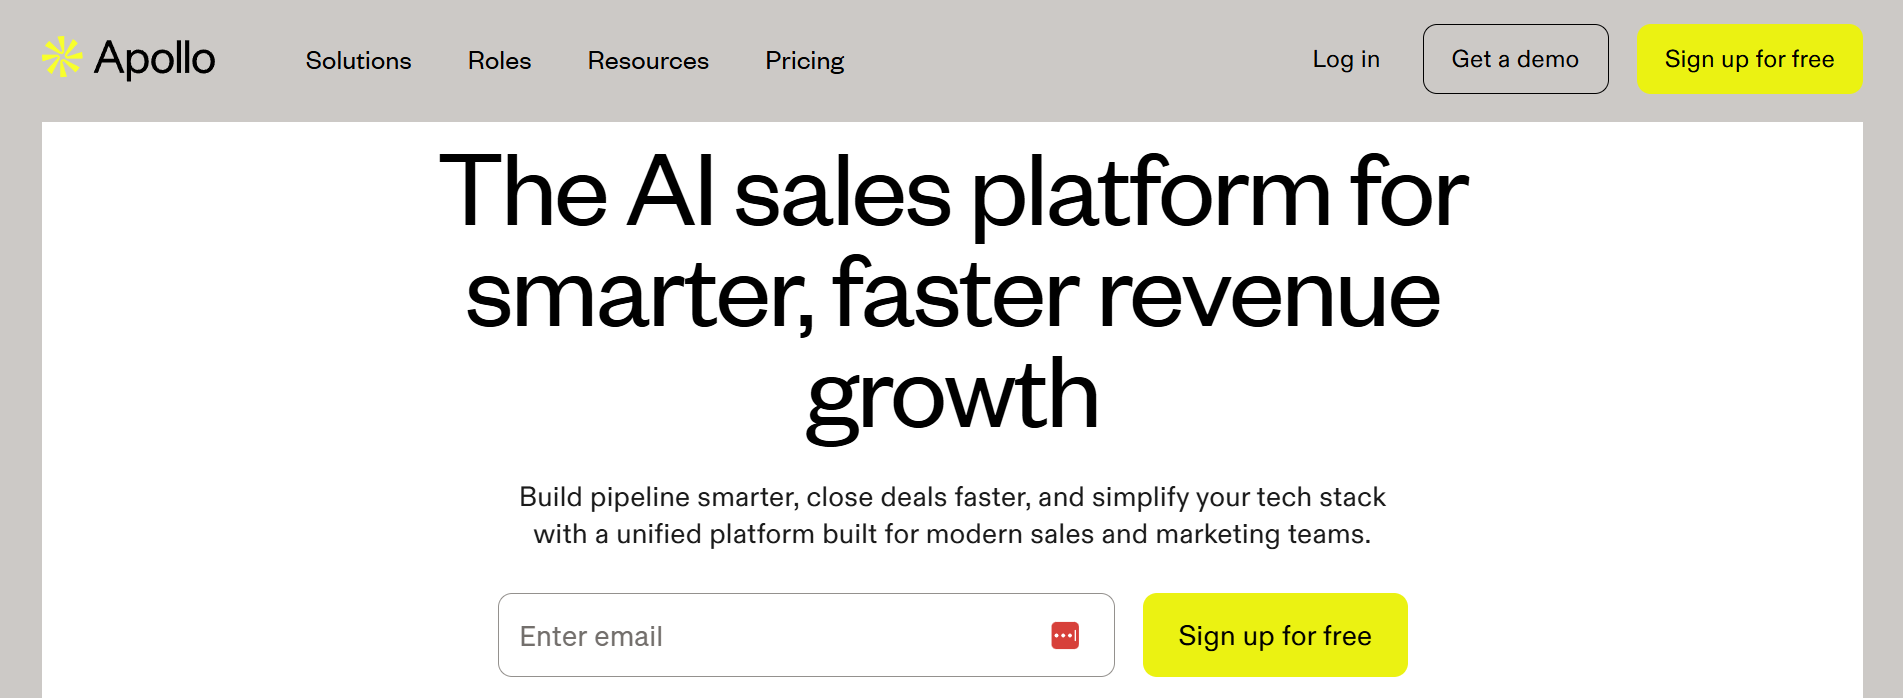Click the Apollo wordmark text
Viewport: 1903px width, 698px height.
click(155, 59)
